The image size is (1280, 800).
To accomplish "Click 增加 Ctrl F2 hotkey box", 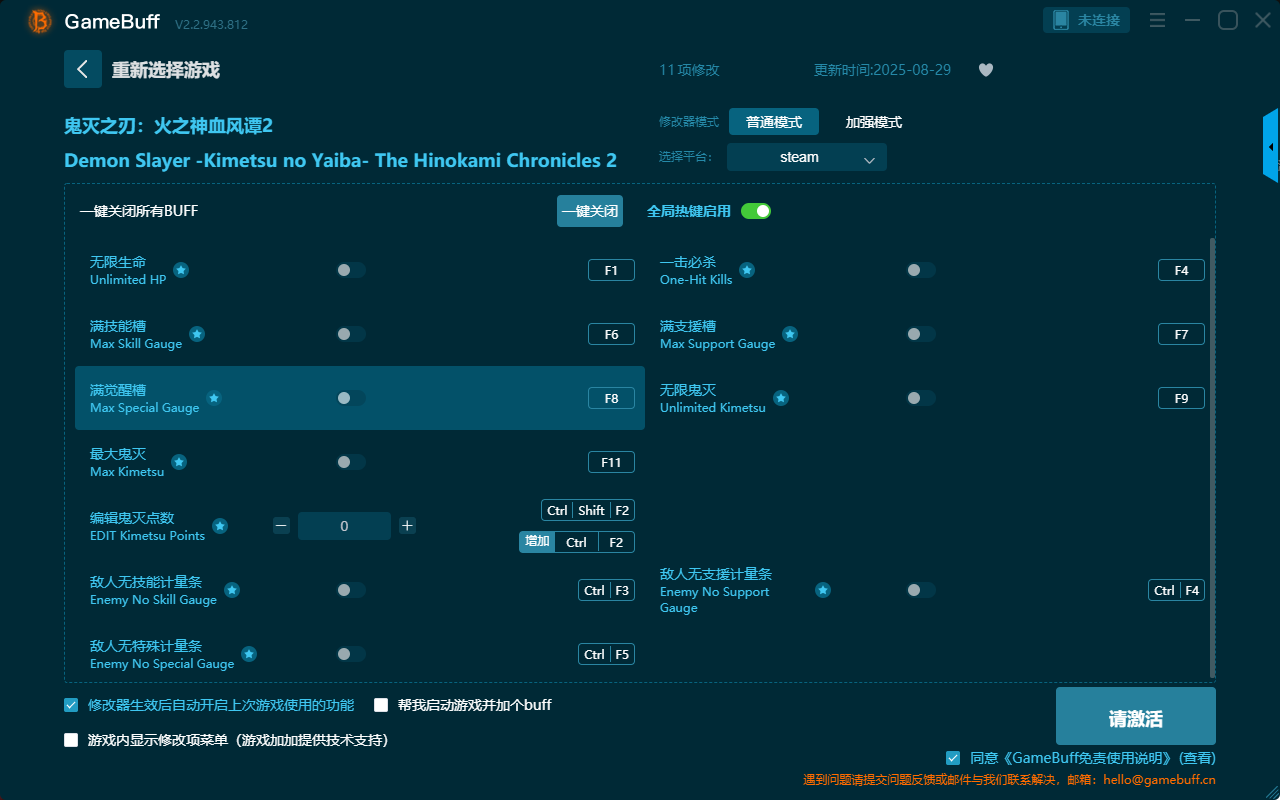I will [x=577, y=542].
